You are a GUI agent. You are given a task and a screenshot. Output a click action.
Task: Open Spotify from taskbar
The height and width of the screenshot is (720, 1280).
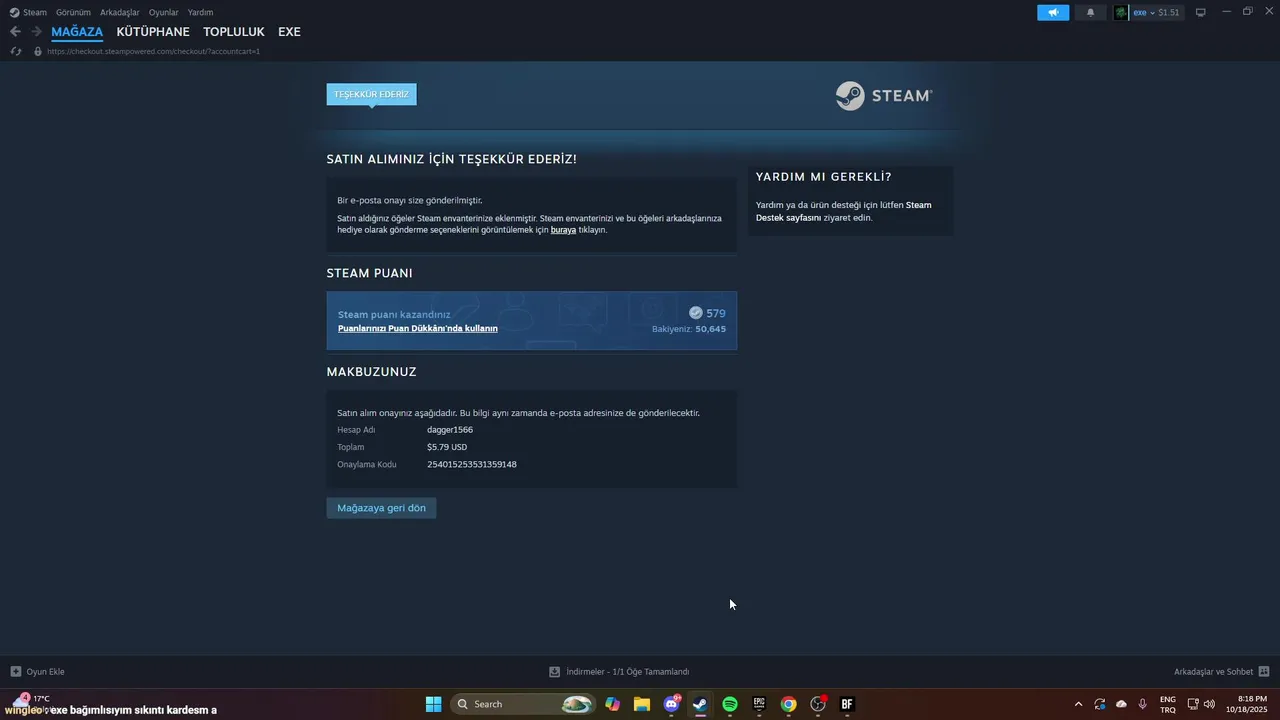(x=730, y=704)
